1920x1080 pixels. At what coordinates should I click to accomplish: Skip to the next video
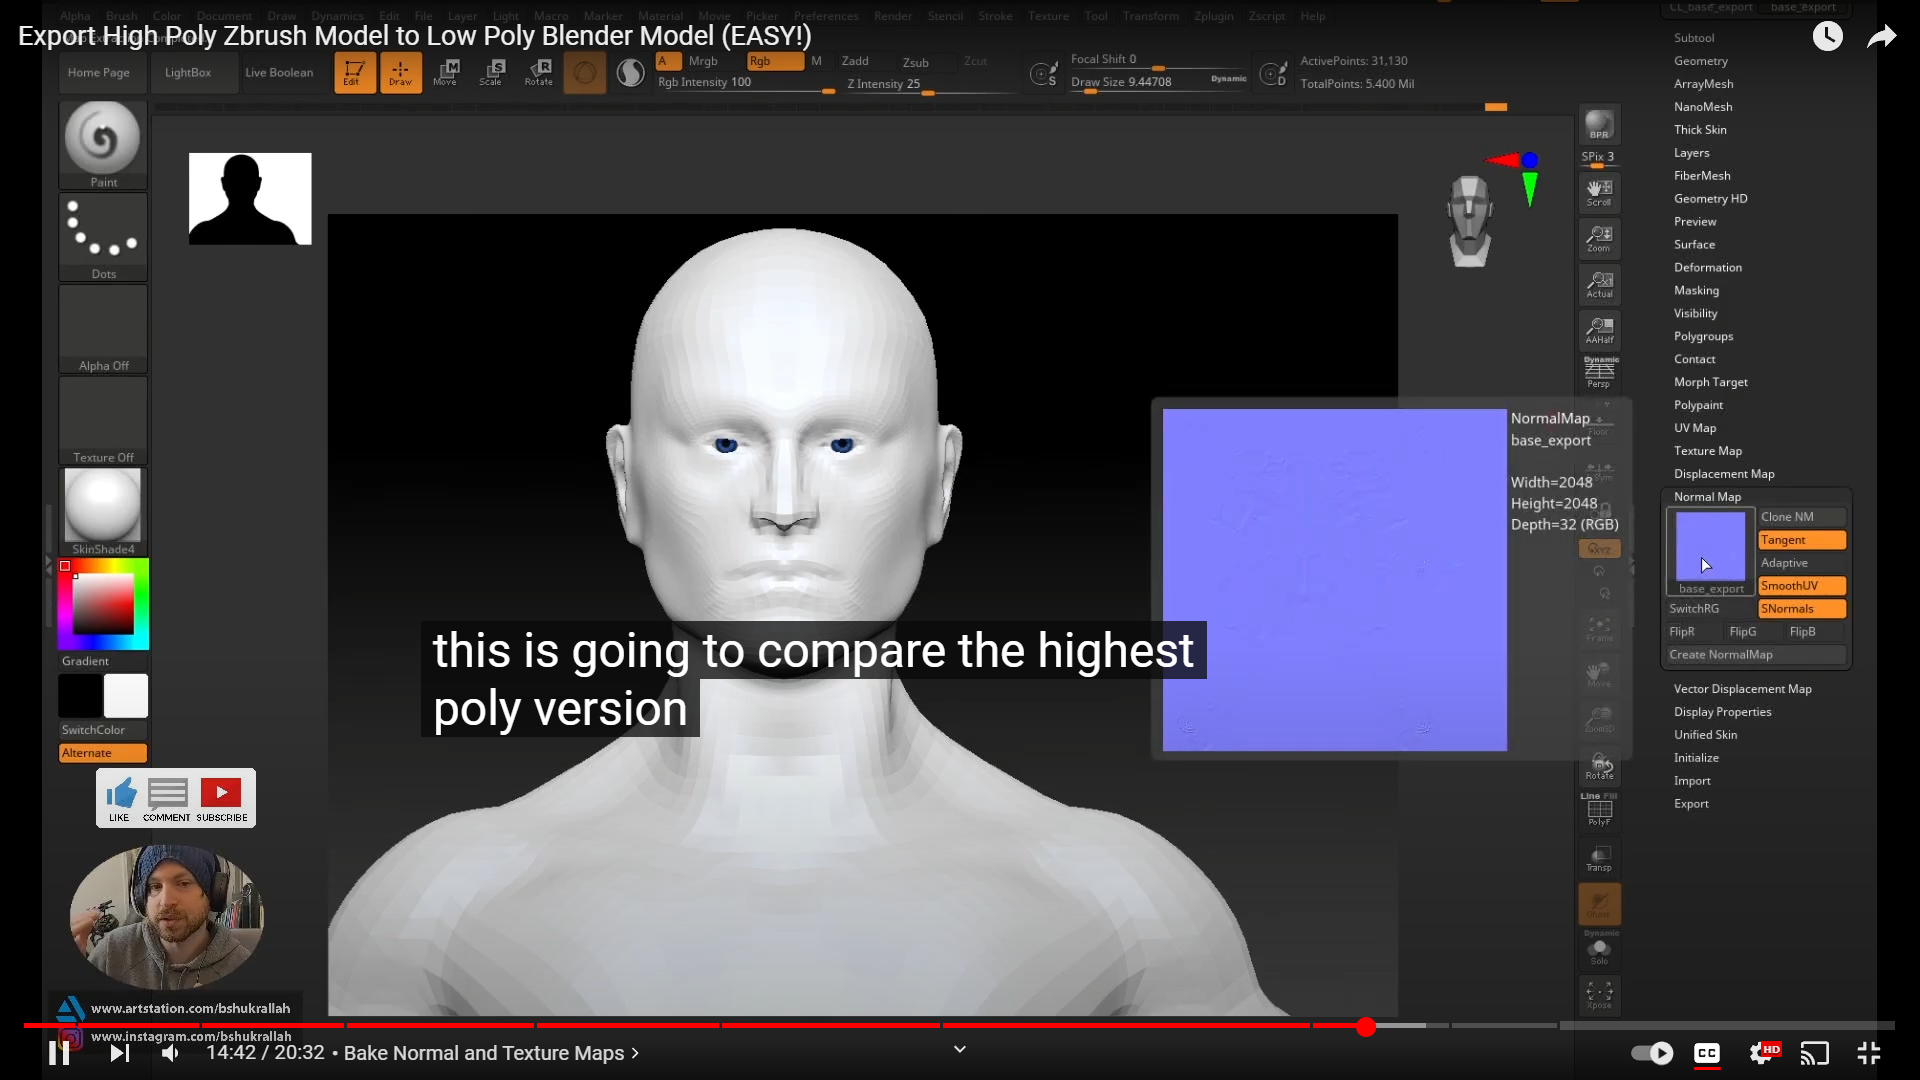click(120, 1053)
